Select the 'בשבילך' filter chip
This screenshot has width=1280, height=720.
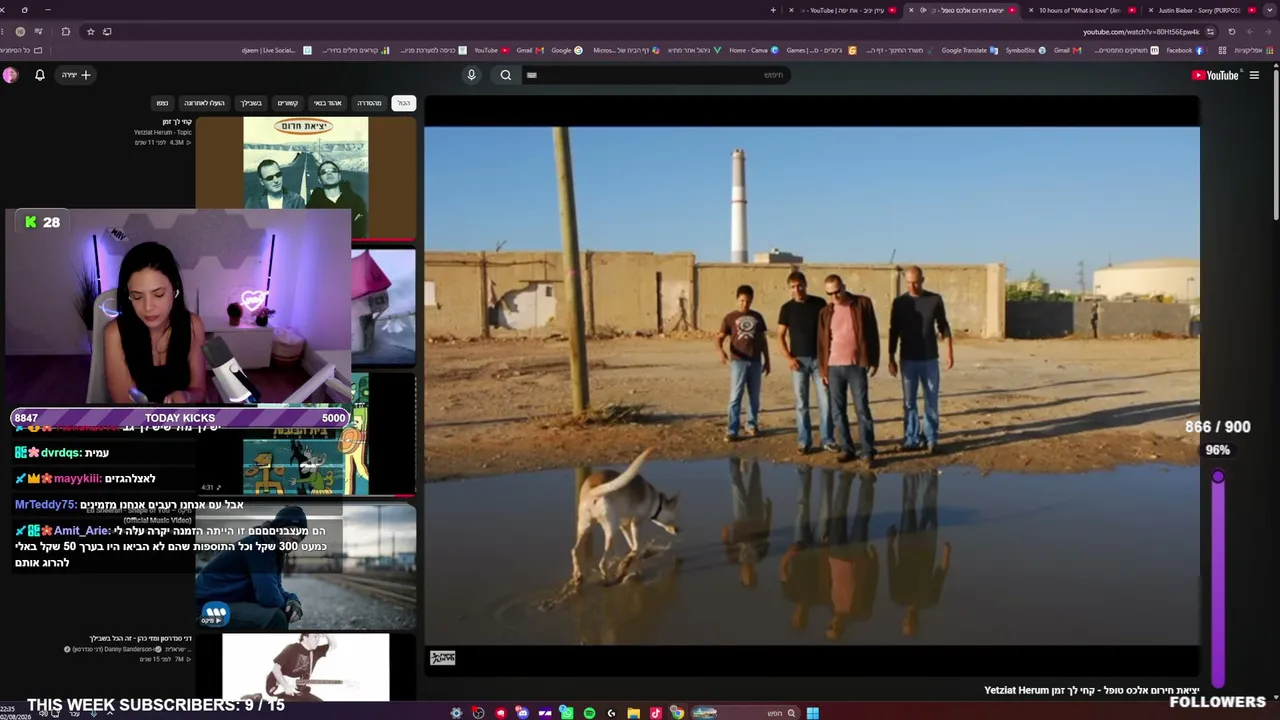point(251,103)
